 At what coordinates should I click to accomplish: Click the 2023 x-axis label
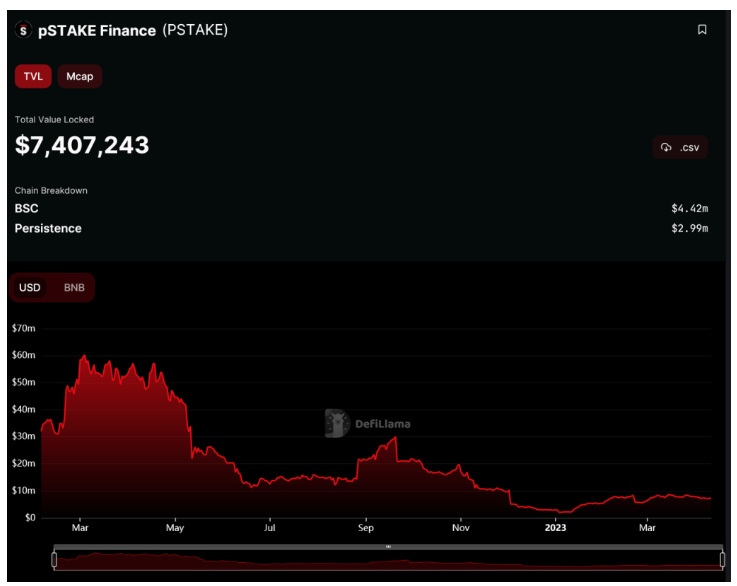click(x=556, y=528)
